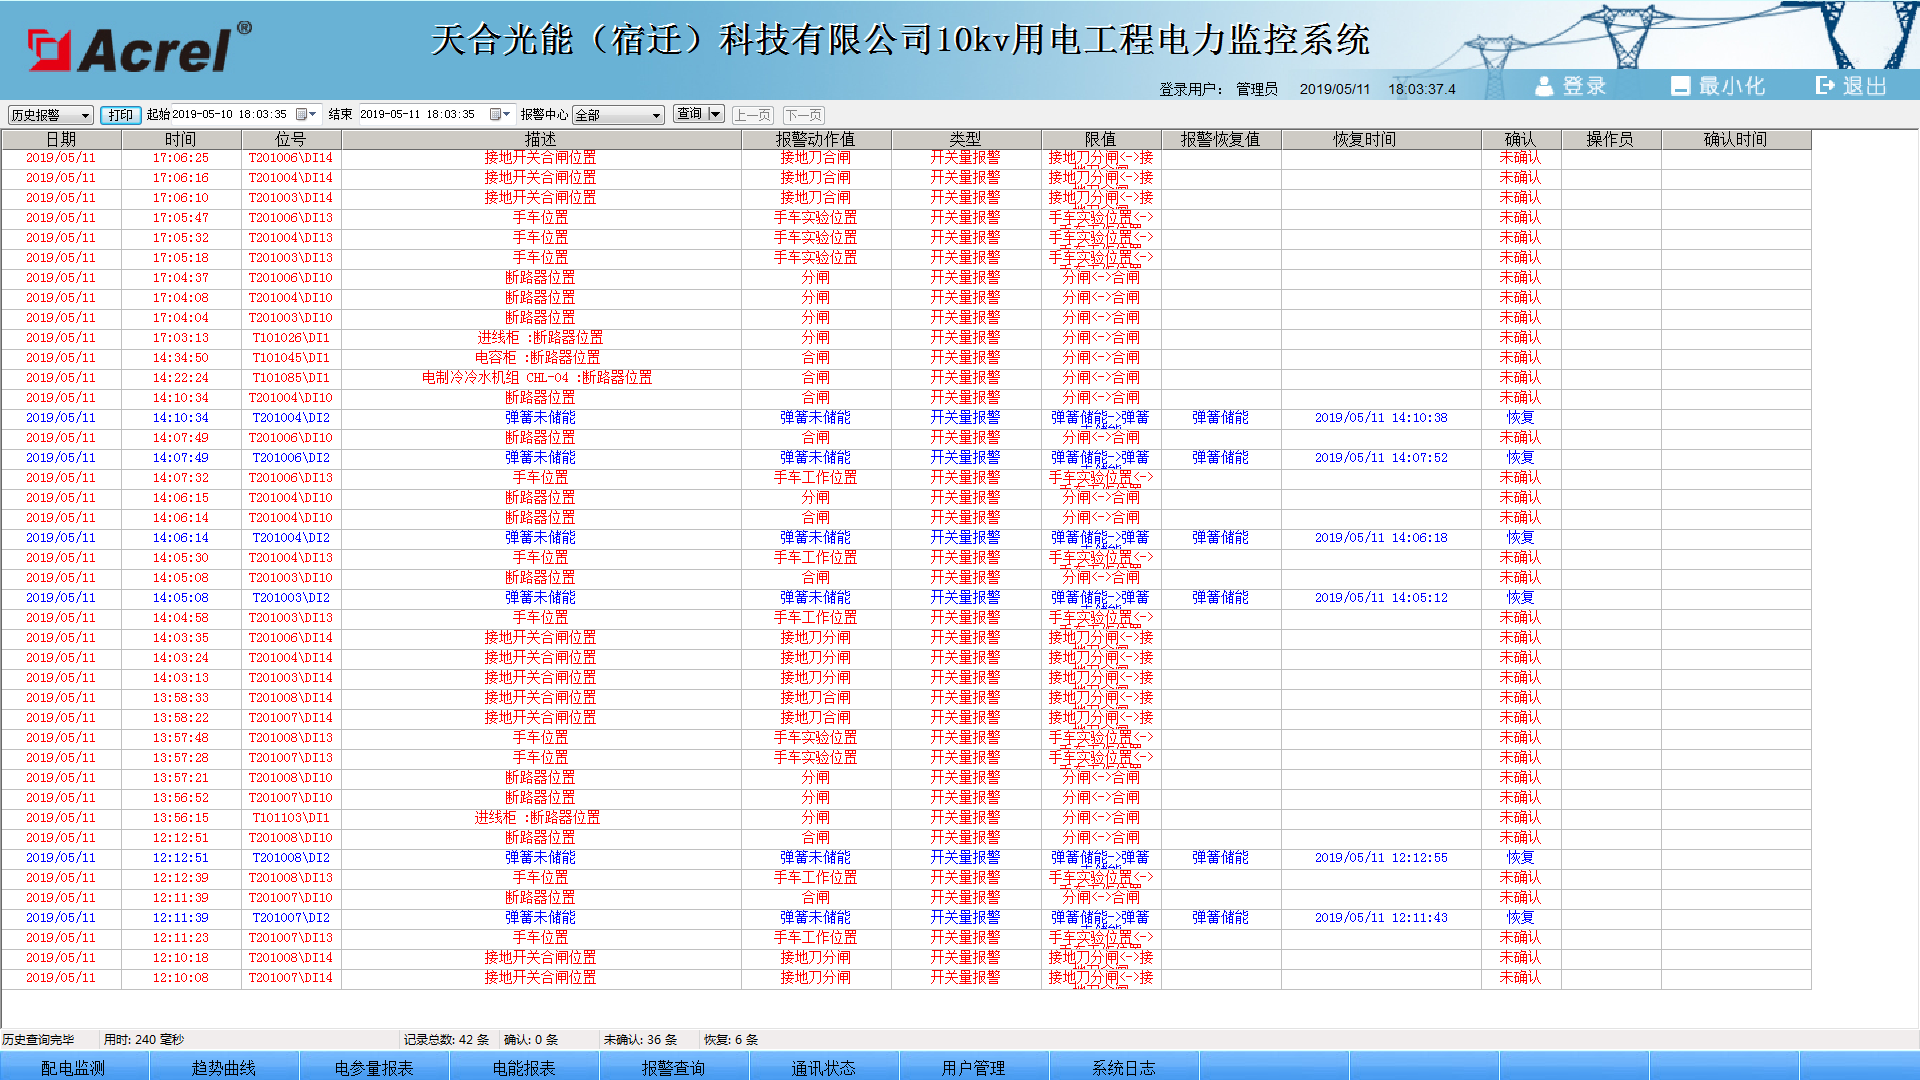Click the 描述 column header
The height and width of the screenshot is (1080, 1920).
click(541, 139)
